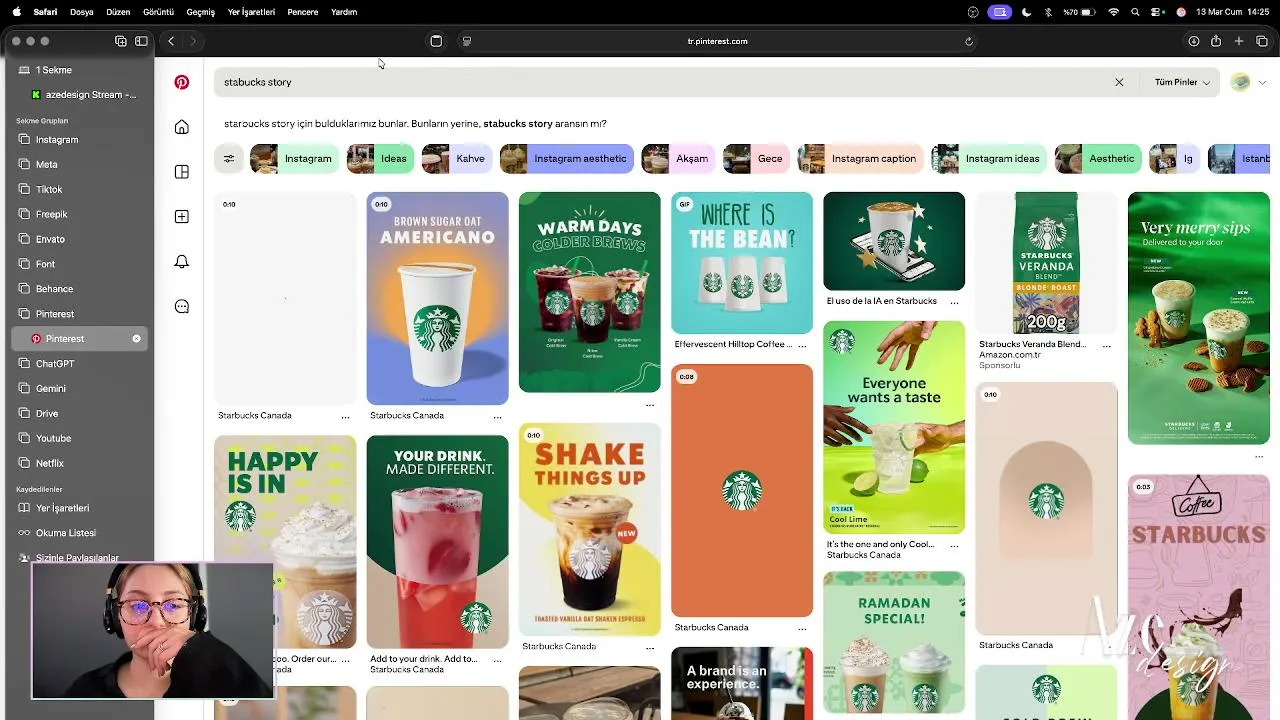Open Safari downloads icon

[1193, 41]
